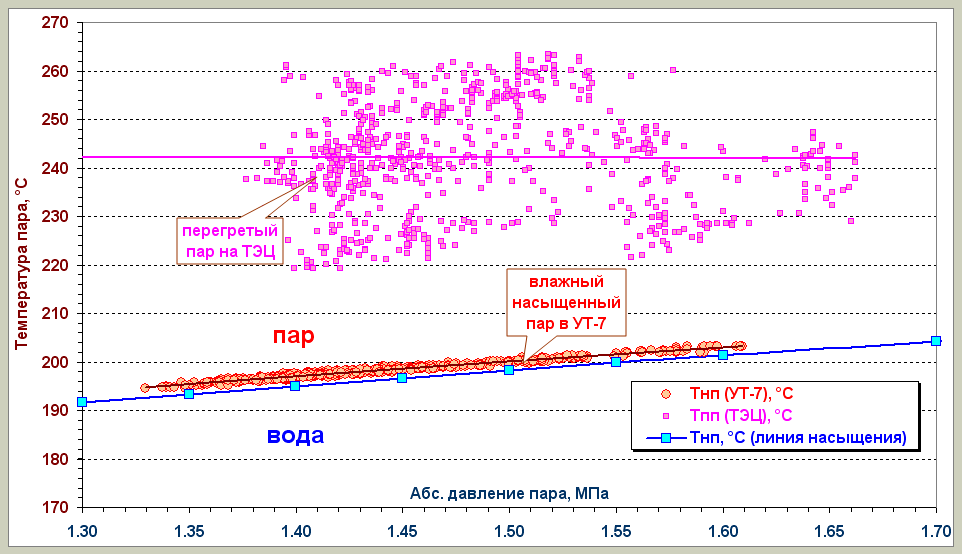Select the saturation line marker at pressure 1.60
Viewport: 962px width, 554px height.
click(723, 355)
